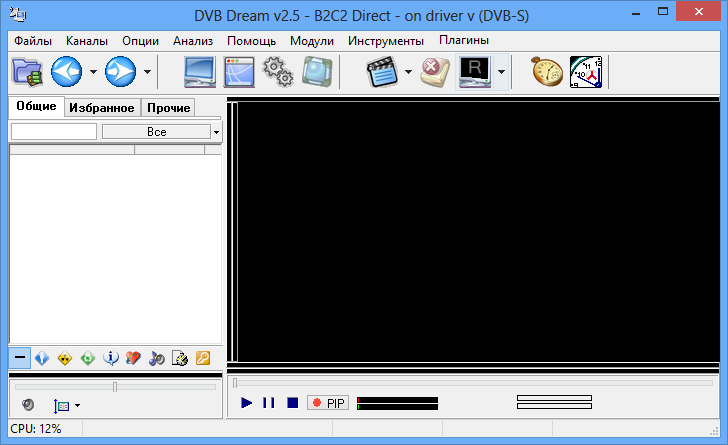This screenshot has height=445, width=728.
Task: Click the CPU: 12% status text
Action: (36, 429)
